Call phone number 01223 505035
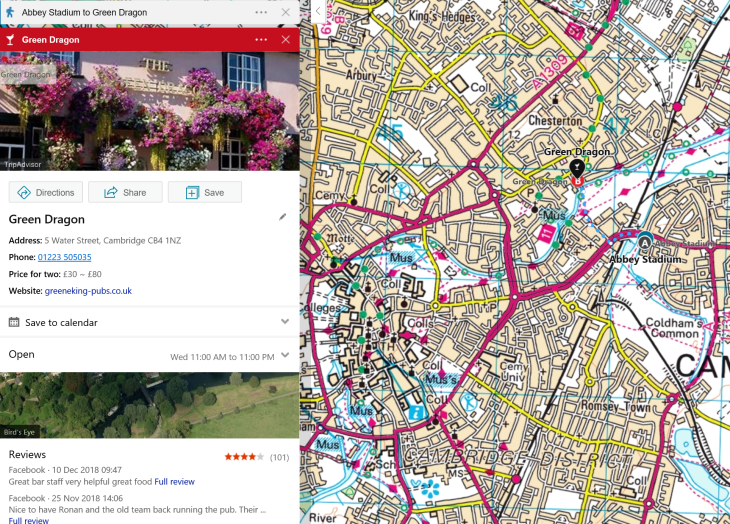 (64, 257)
